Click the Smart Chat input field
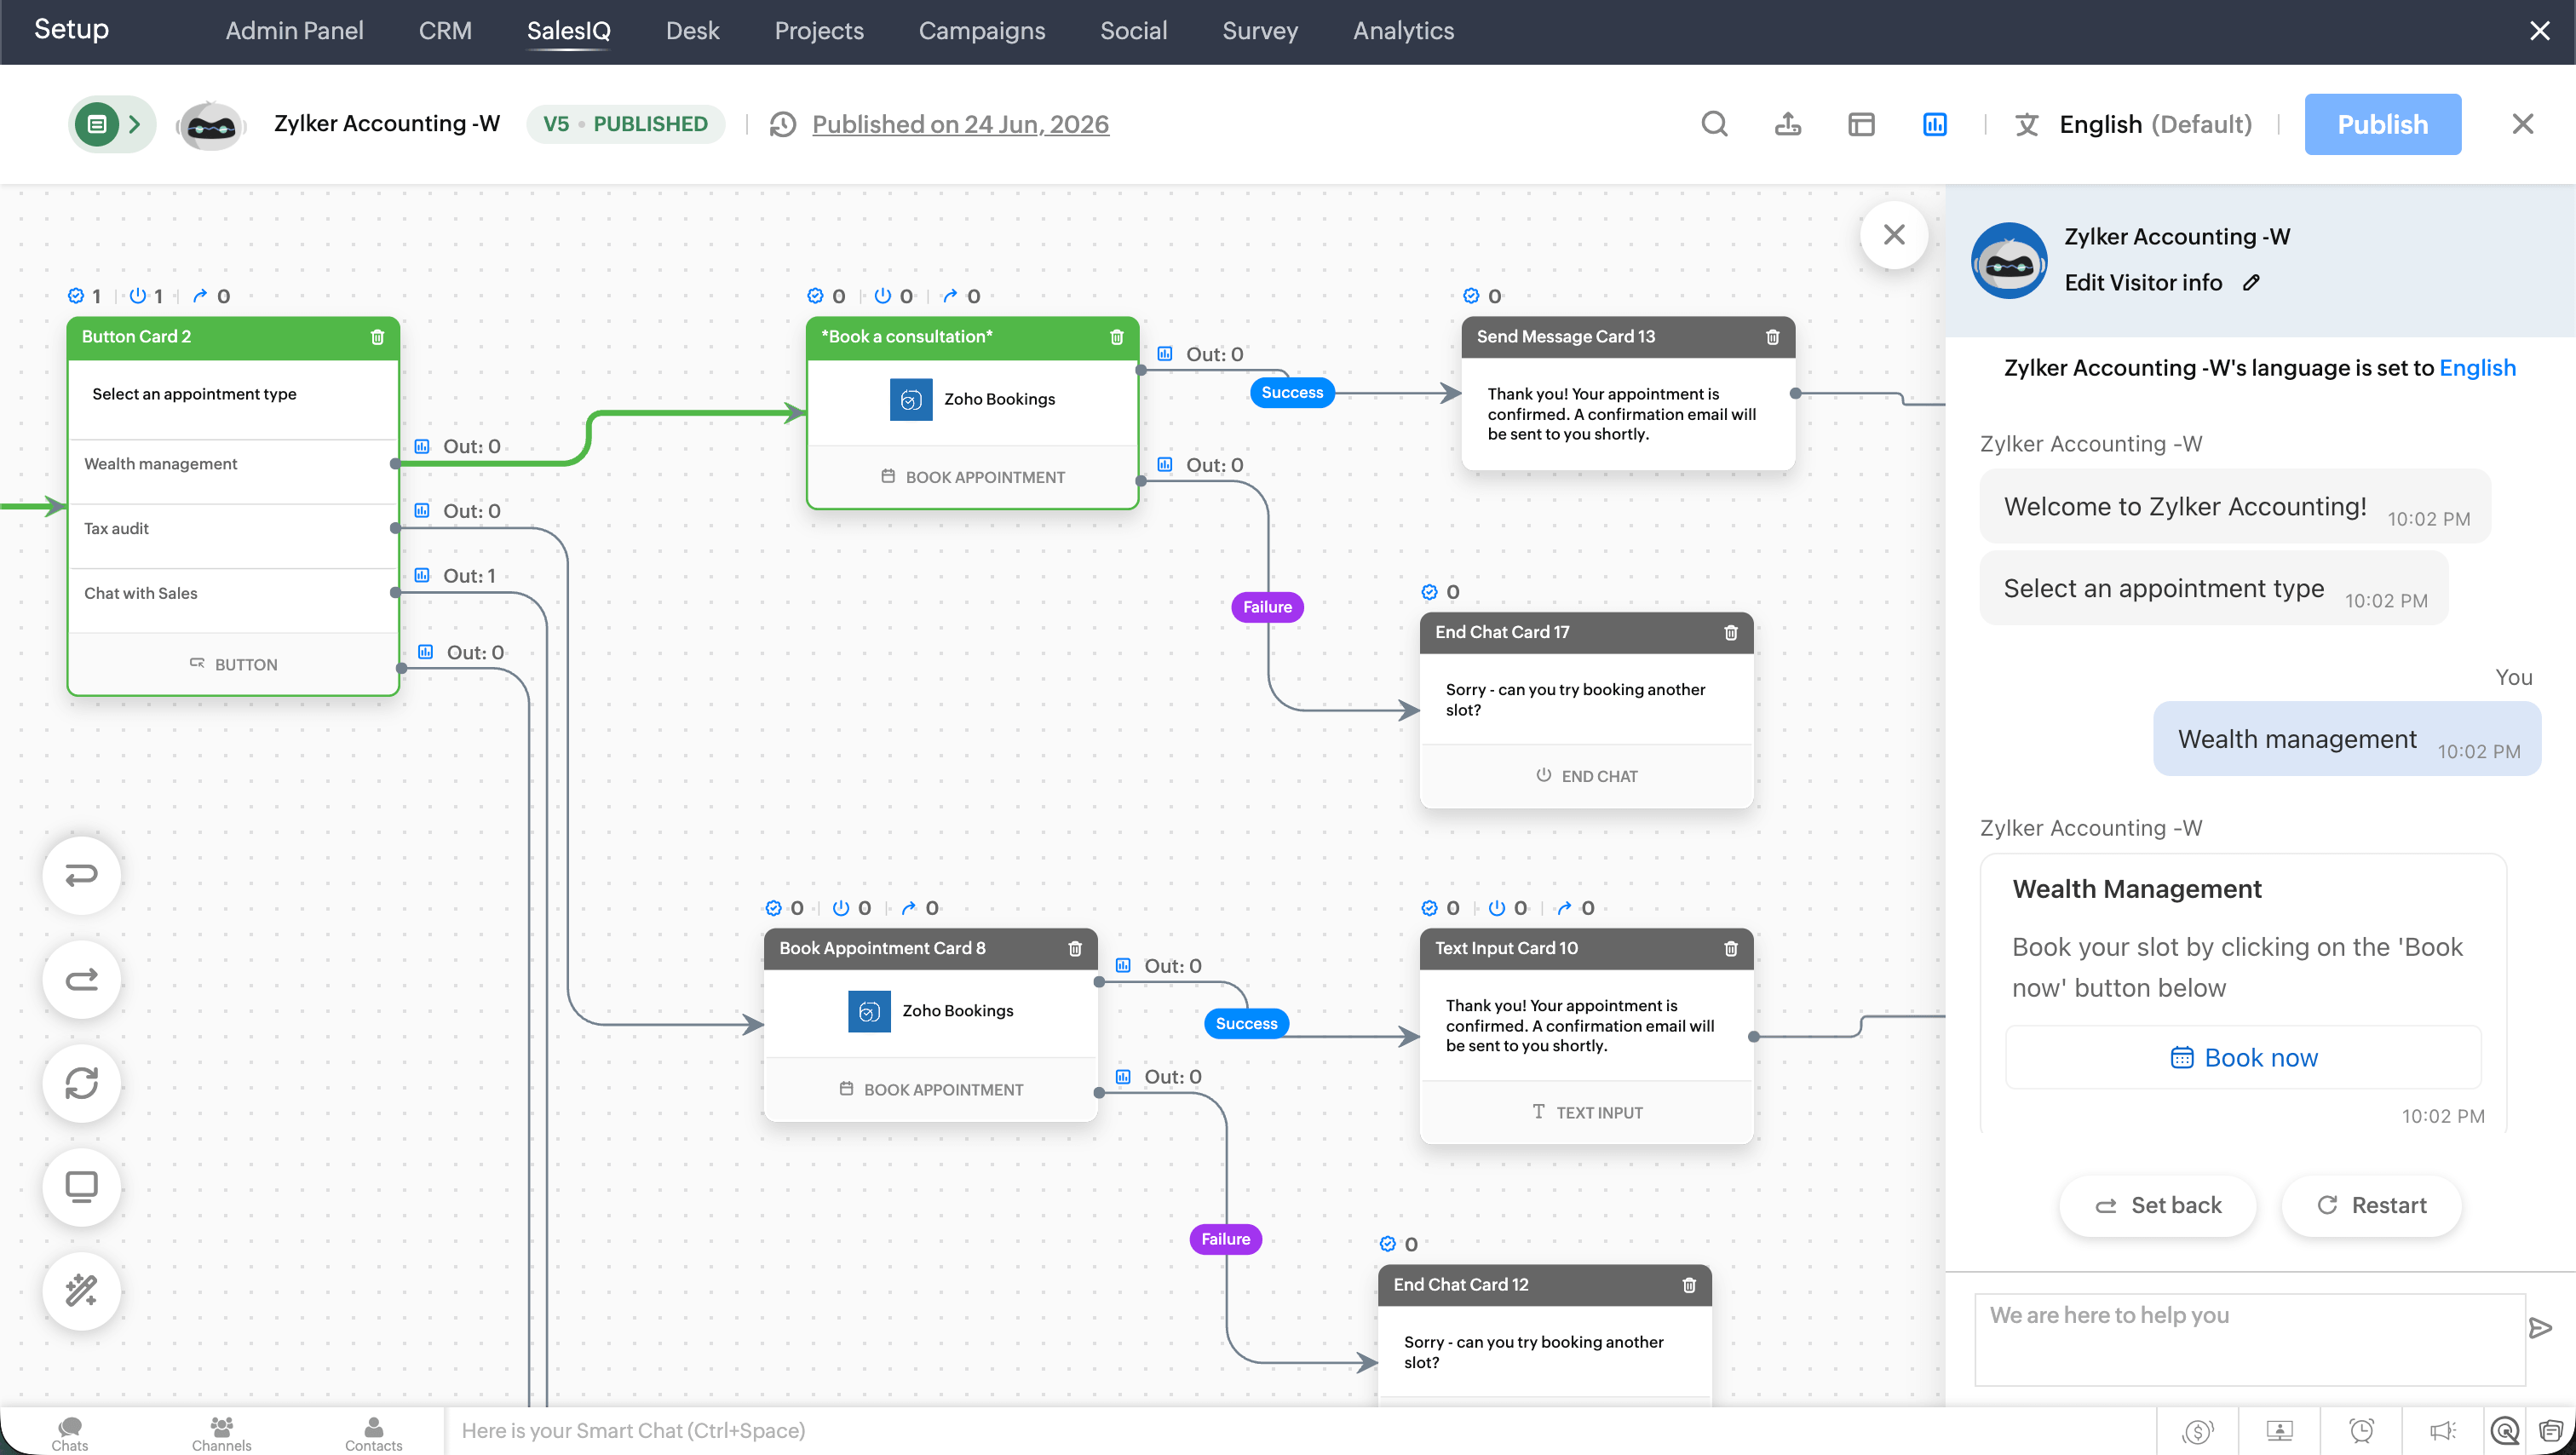2576x1455 pixels. click(x=1299, y=1431)
